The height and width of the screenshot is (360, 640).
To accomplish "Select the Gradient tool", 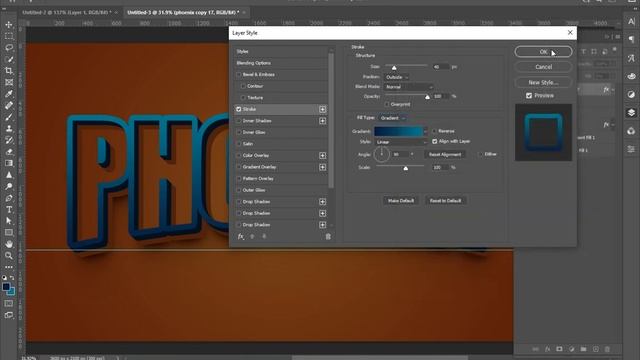I will [9, 163].
